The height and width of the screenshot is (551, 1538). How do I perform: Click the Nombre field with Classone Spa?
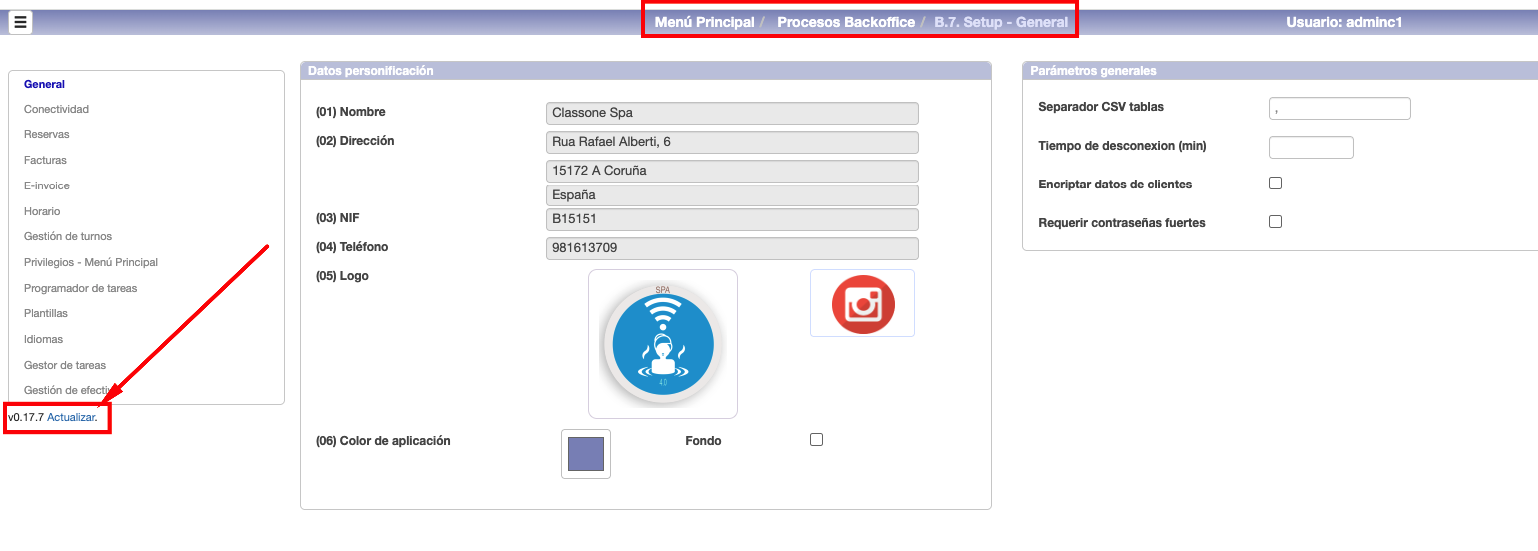(731, 113)
